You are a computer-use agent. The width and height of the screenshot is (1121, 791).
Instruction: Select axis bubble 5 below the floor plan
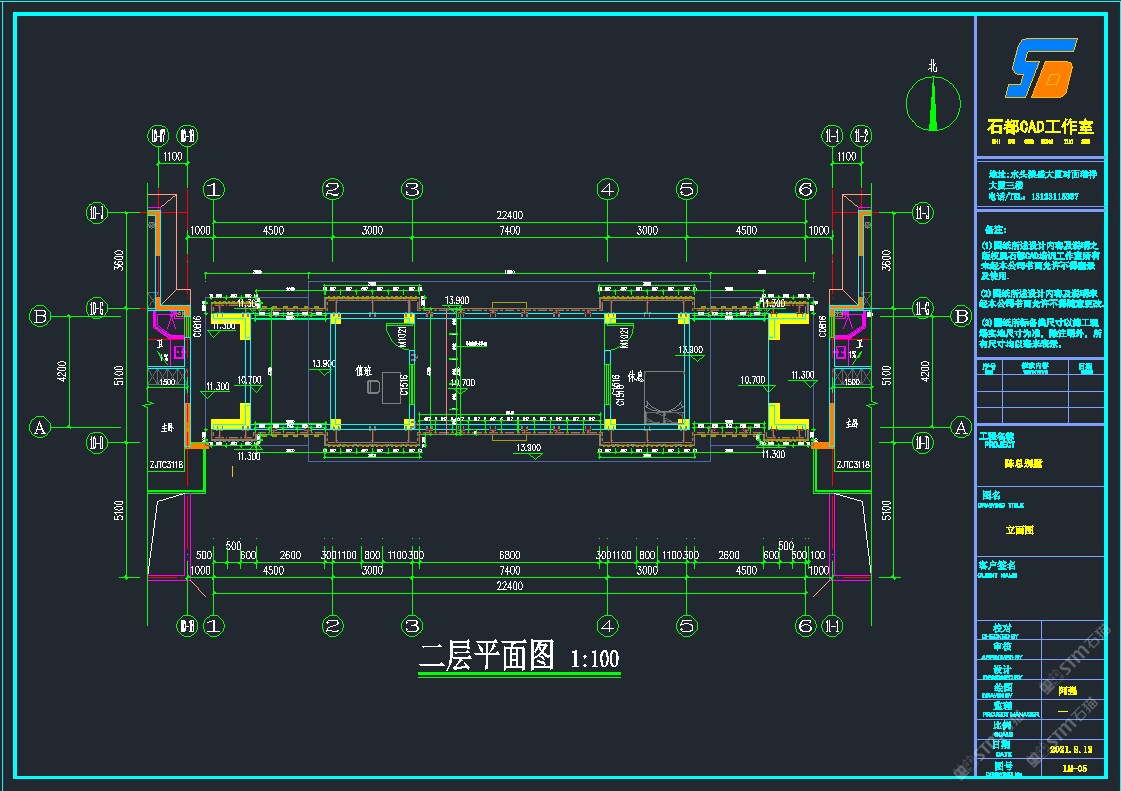[686, 626]
